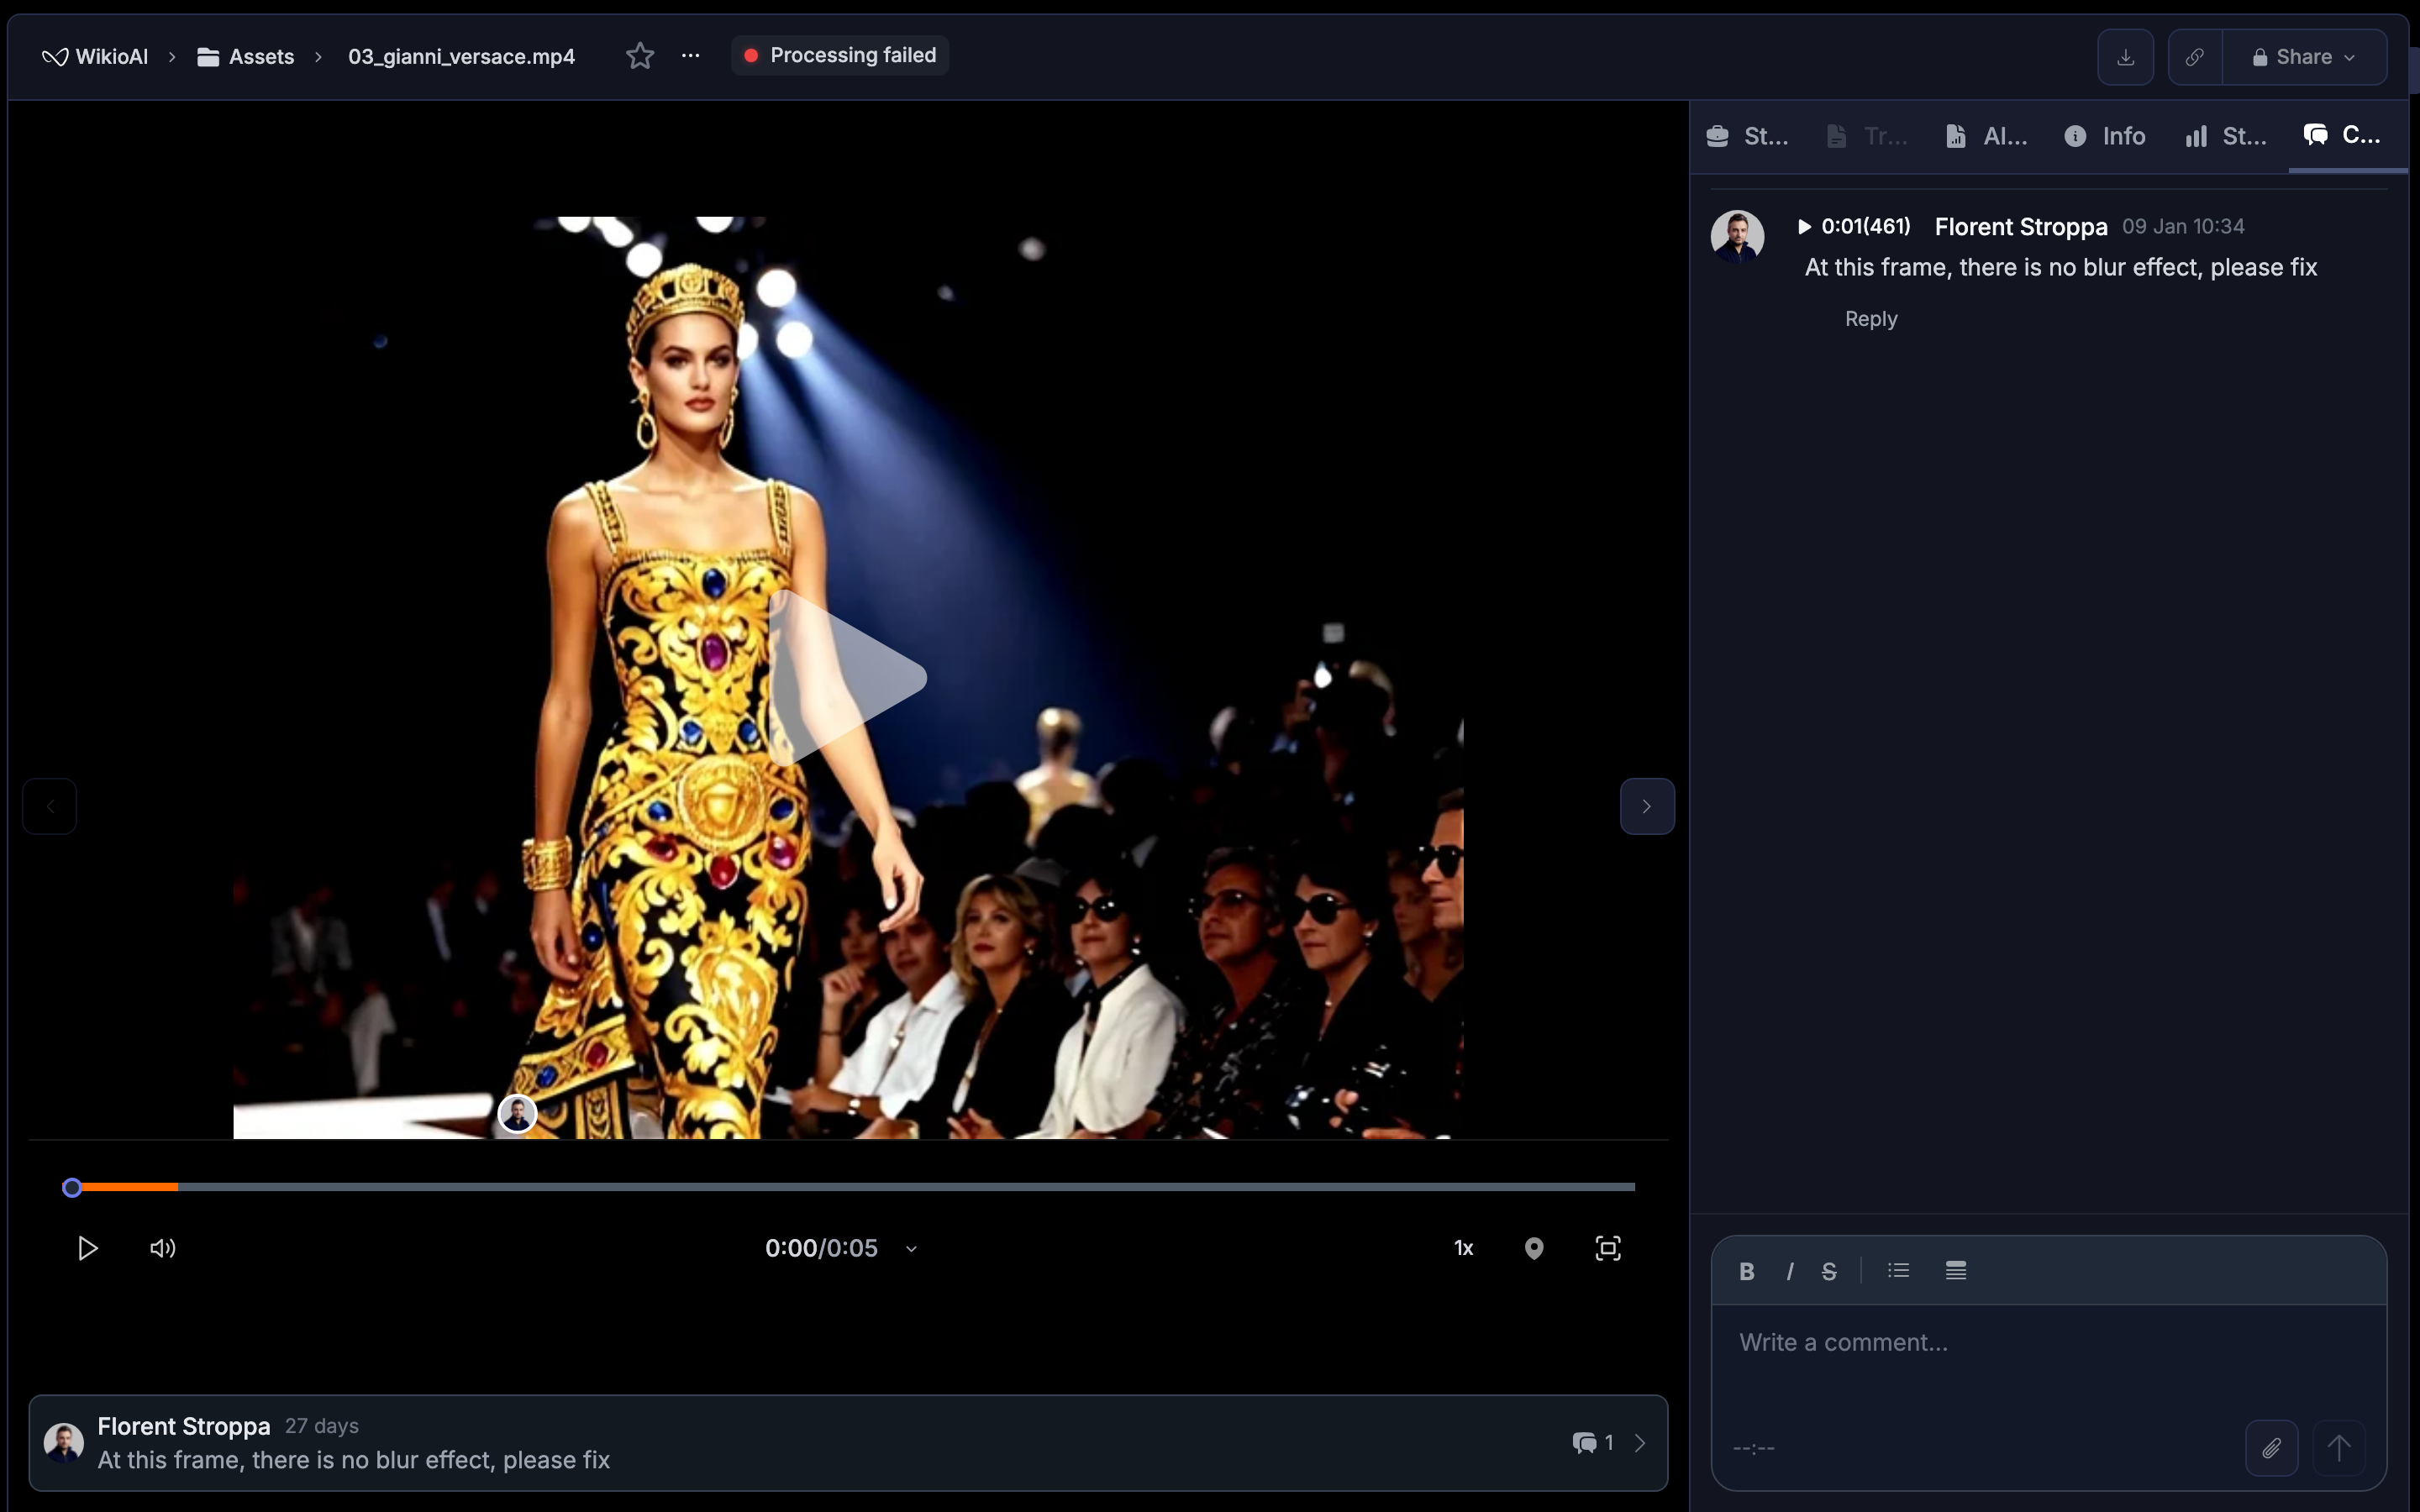The width and height of the screenshot is (2420, 1512).
Task: Mute the video audio
Action: [162, 1248]
